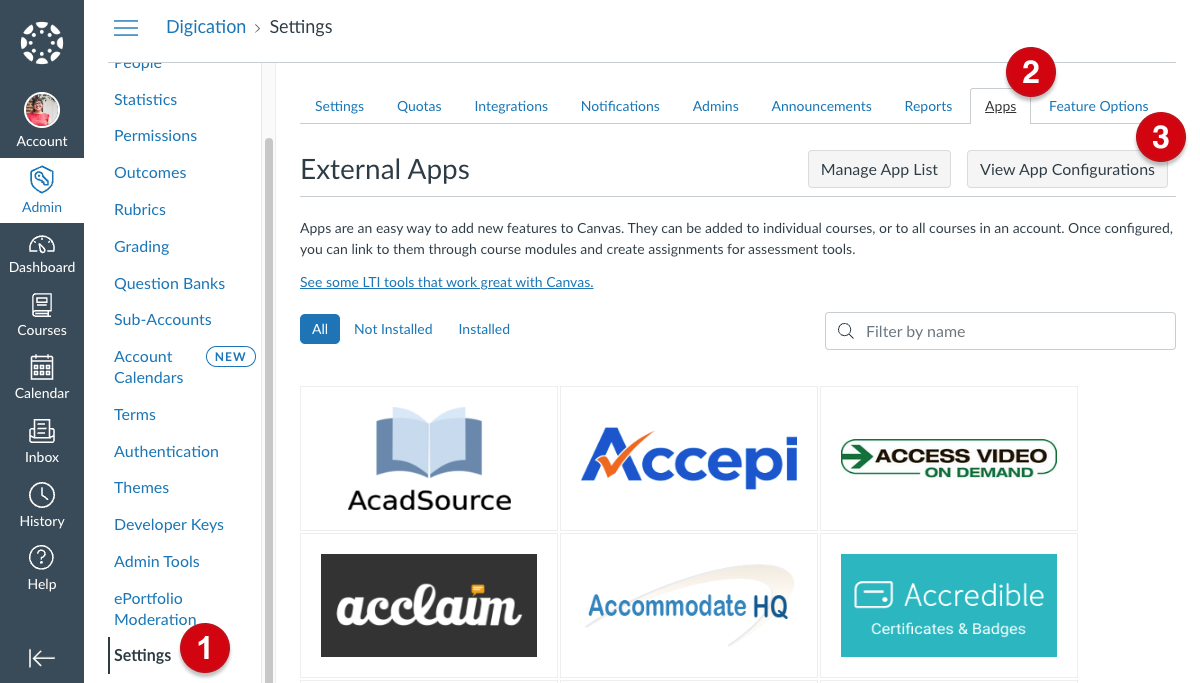
Task: Collapse the global navigation arrow icon
Action: [x=42, y=658]
